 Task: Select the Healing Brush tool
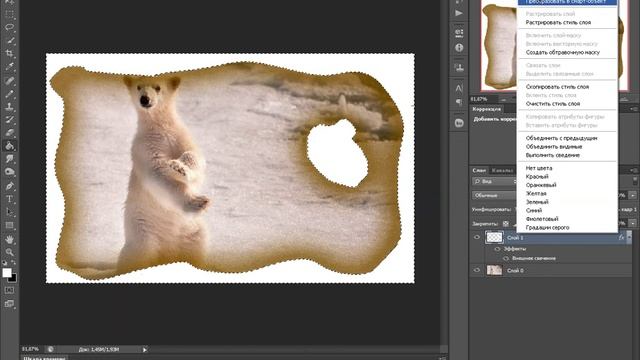point(9,81)
